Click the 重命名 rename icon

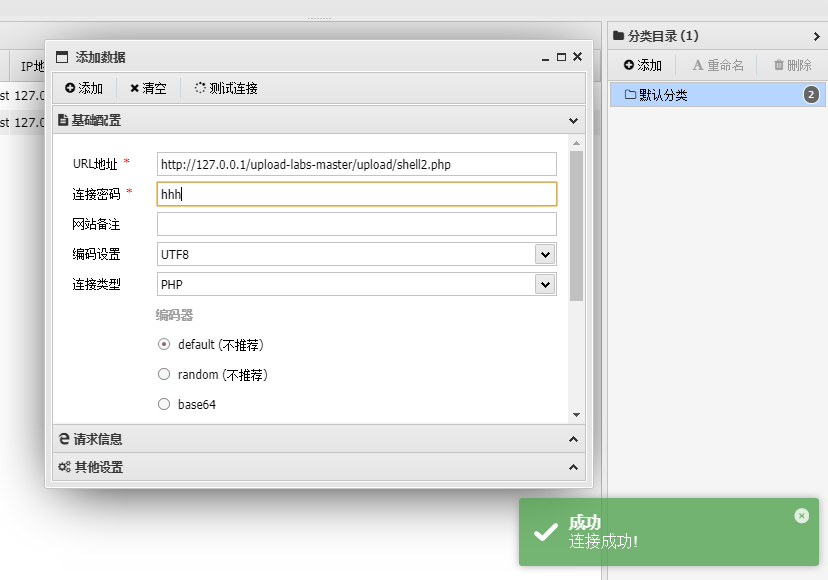(x=698, y=65)
